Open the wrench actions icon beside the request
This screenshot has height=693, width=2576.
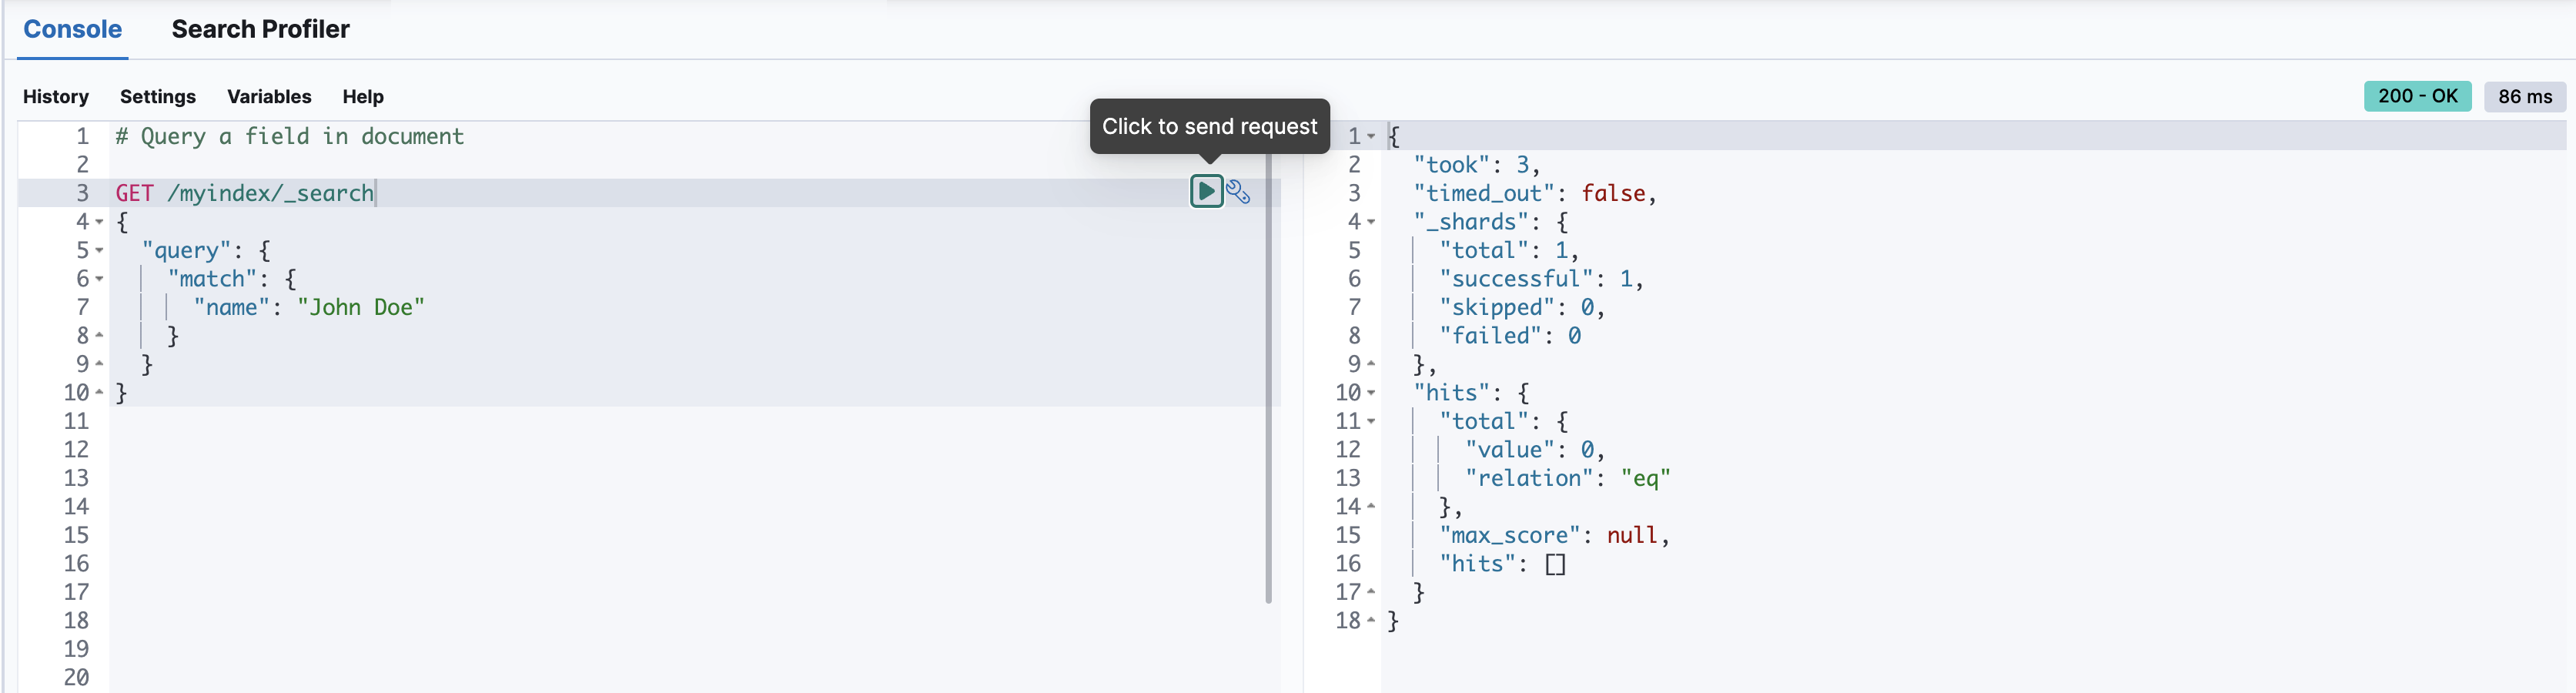click(x=1238, y=192)
